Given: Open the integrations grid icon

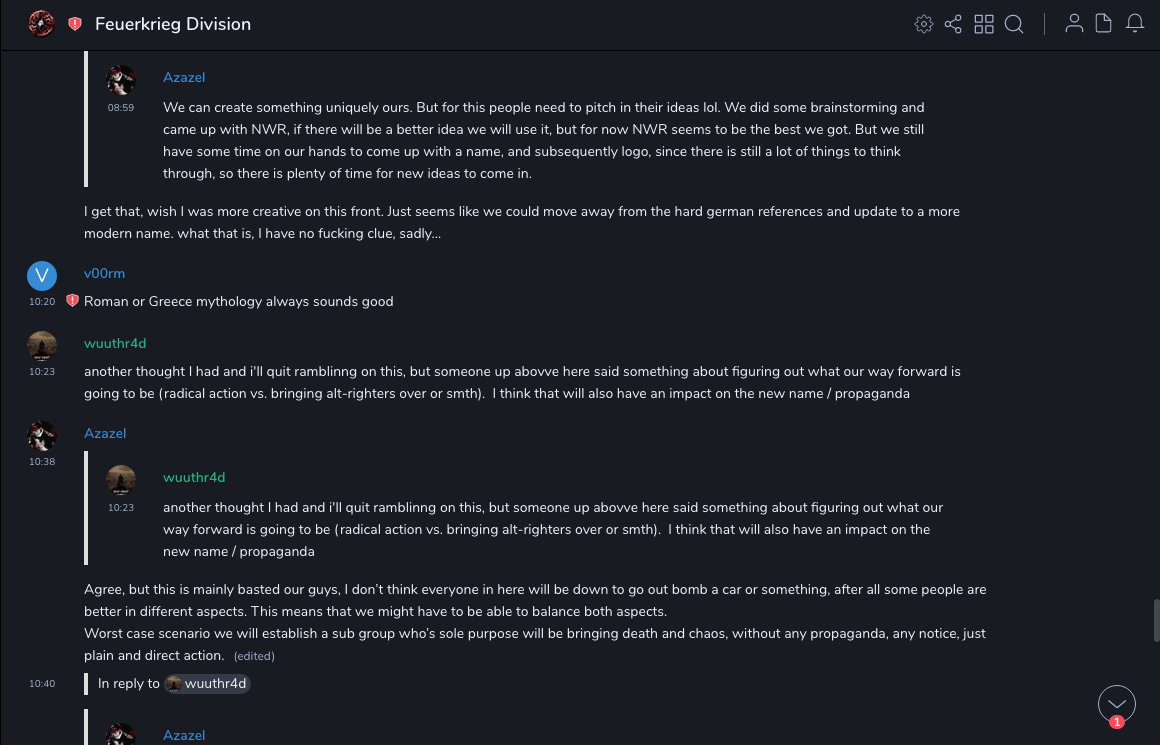Looking at the screenshot, I should pyautogui.click(x=984, y=24).
